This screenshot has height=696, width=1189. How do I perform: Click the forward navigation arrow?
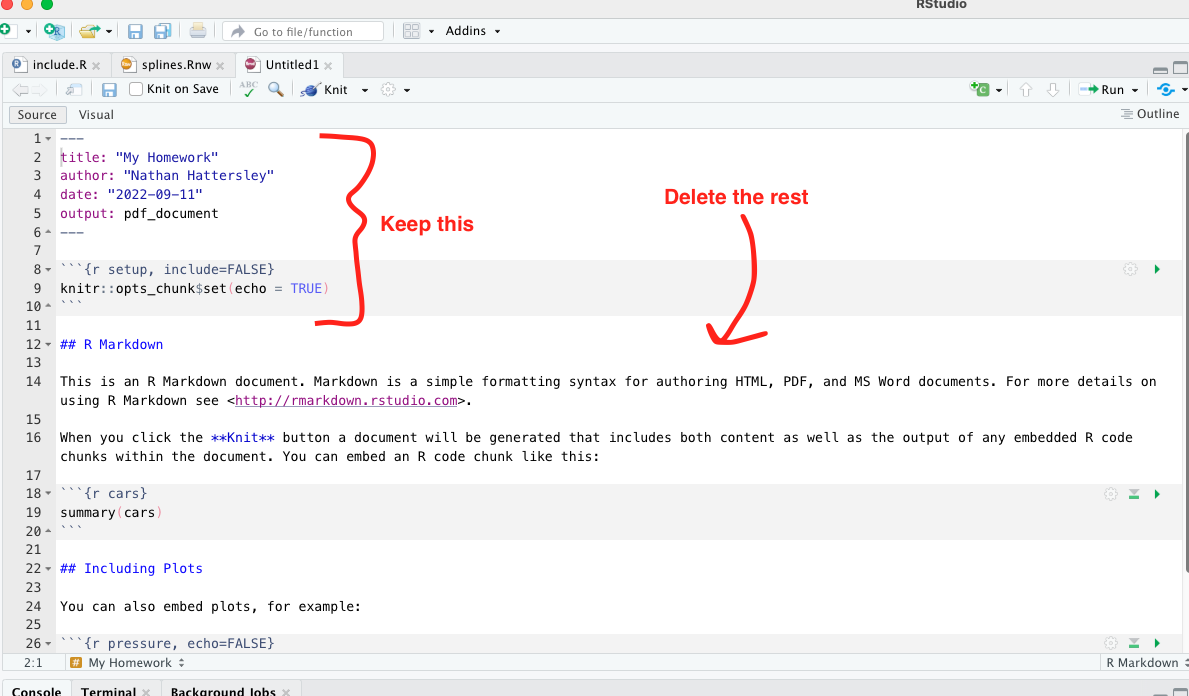coord(39,90)
